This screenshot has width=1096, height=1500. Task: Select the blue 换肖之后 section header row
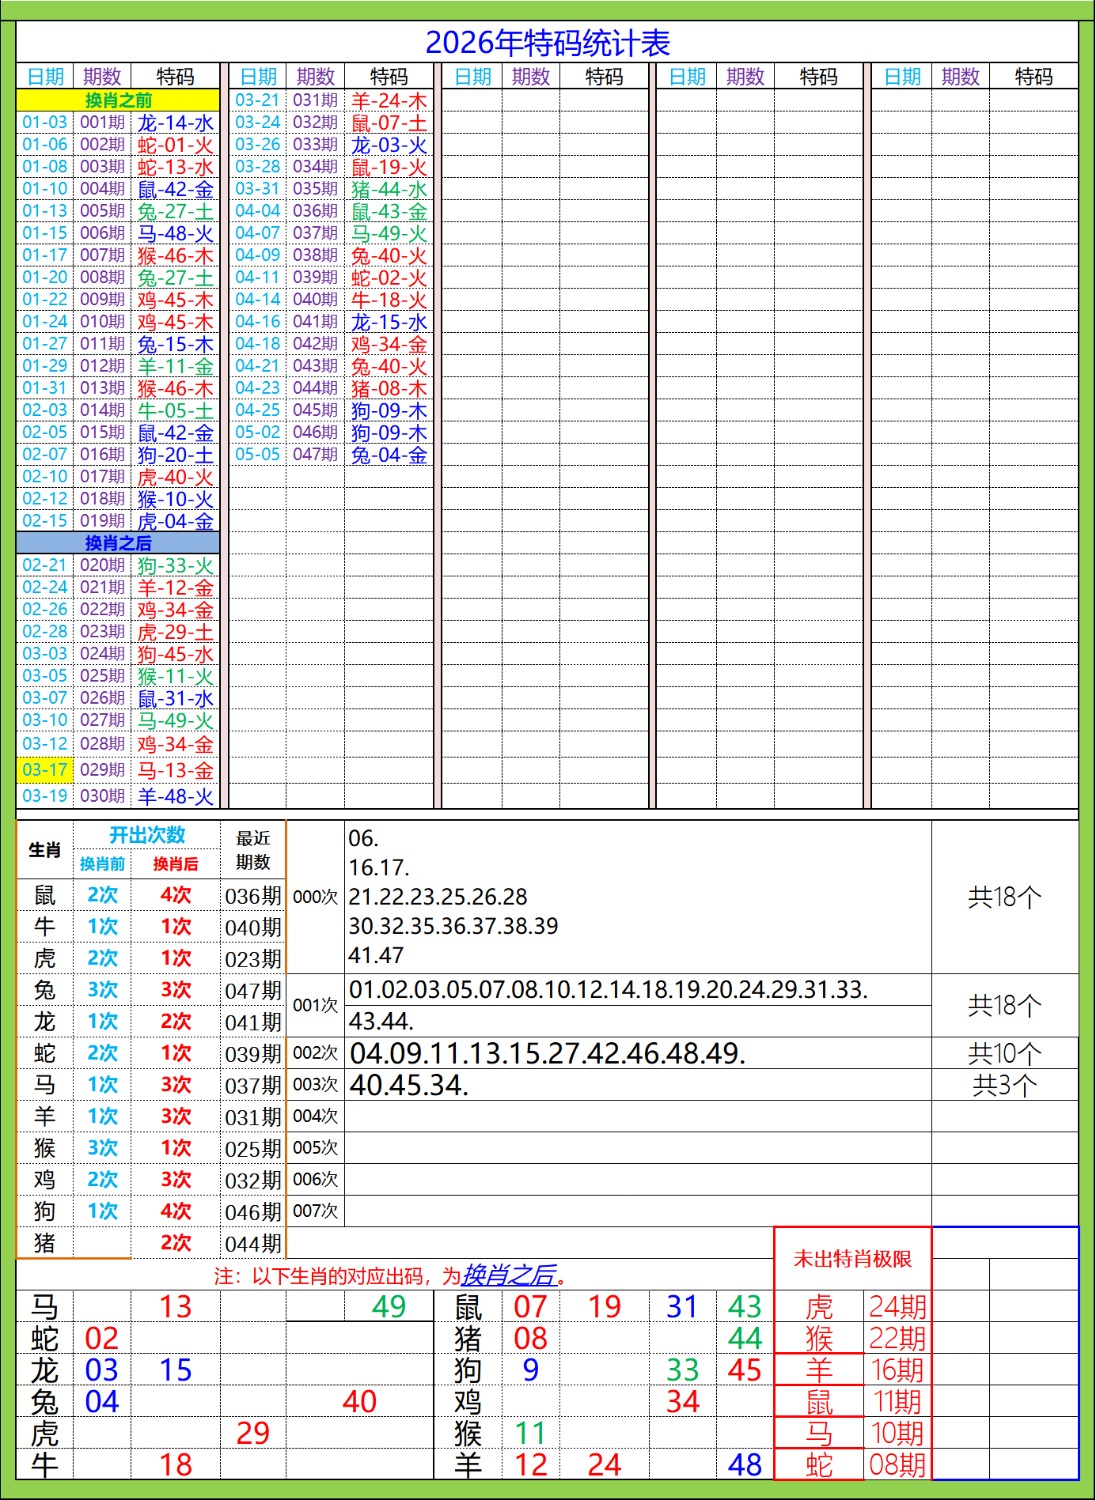[118, 543]
